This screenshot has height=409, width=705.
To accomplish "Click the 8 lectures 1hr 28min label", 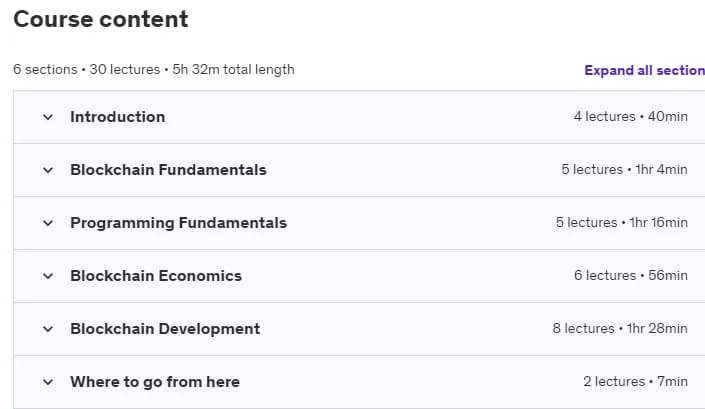I will coord(620,329).
